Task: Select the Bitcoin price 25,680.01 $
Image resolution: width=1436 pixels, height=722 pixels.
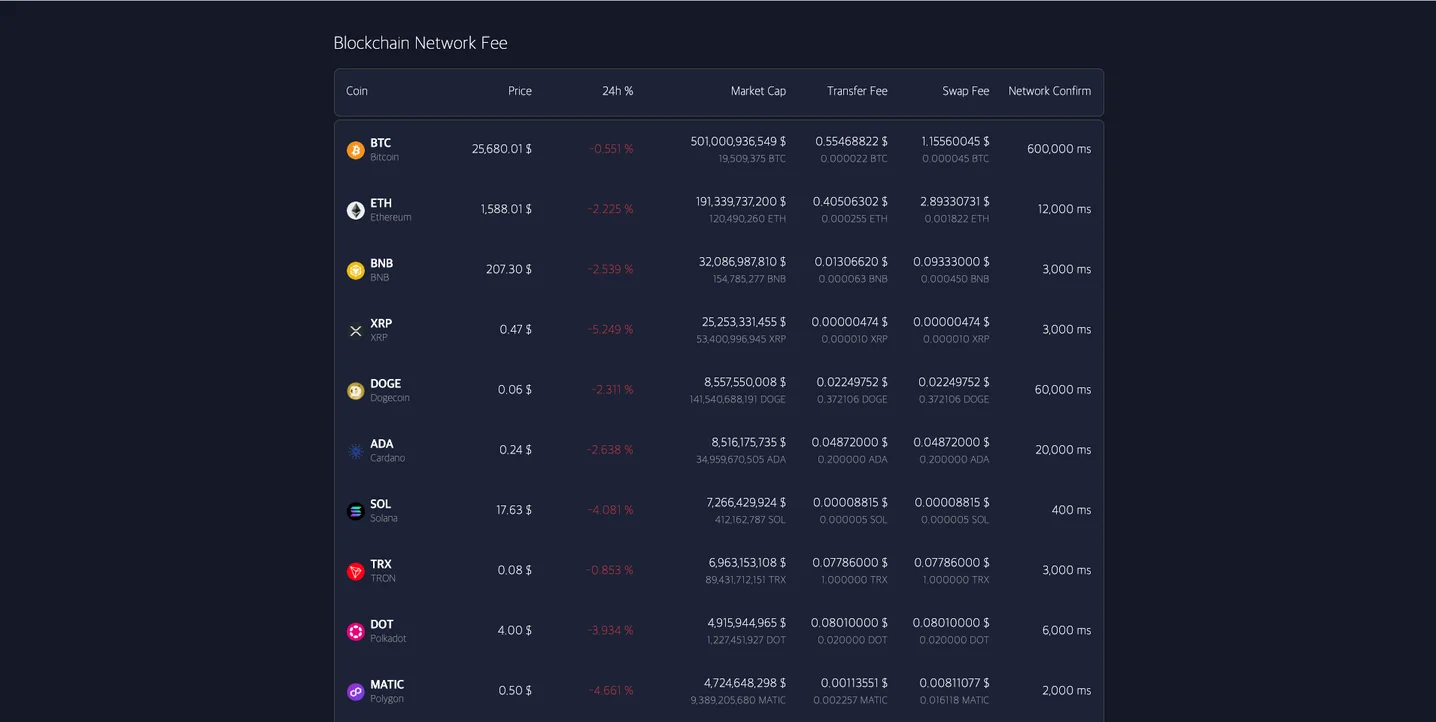Action: 502,149
